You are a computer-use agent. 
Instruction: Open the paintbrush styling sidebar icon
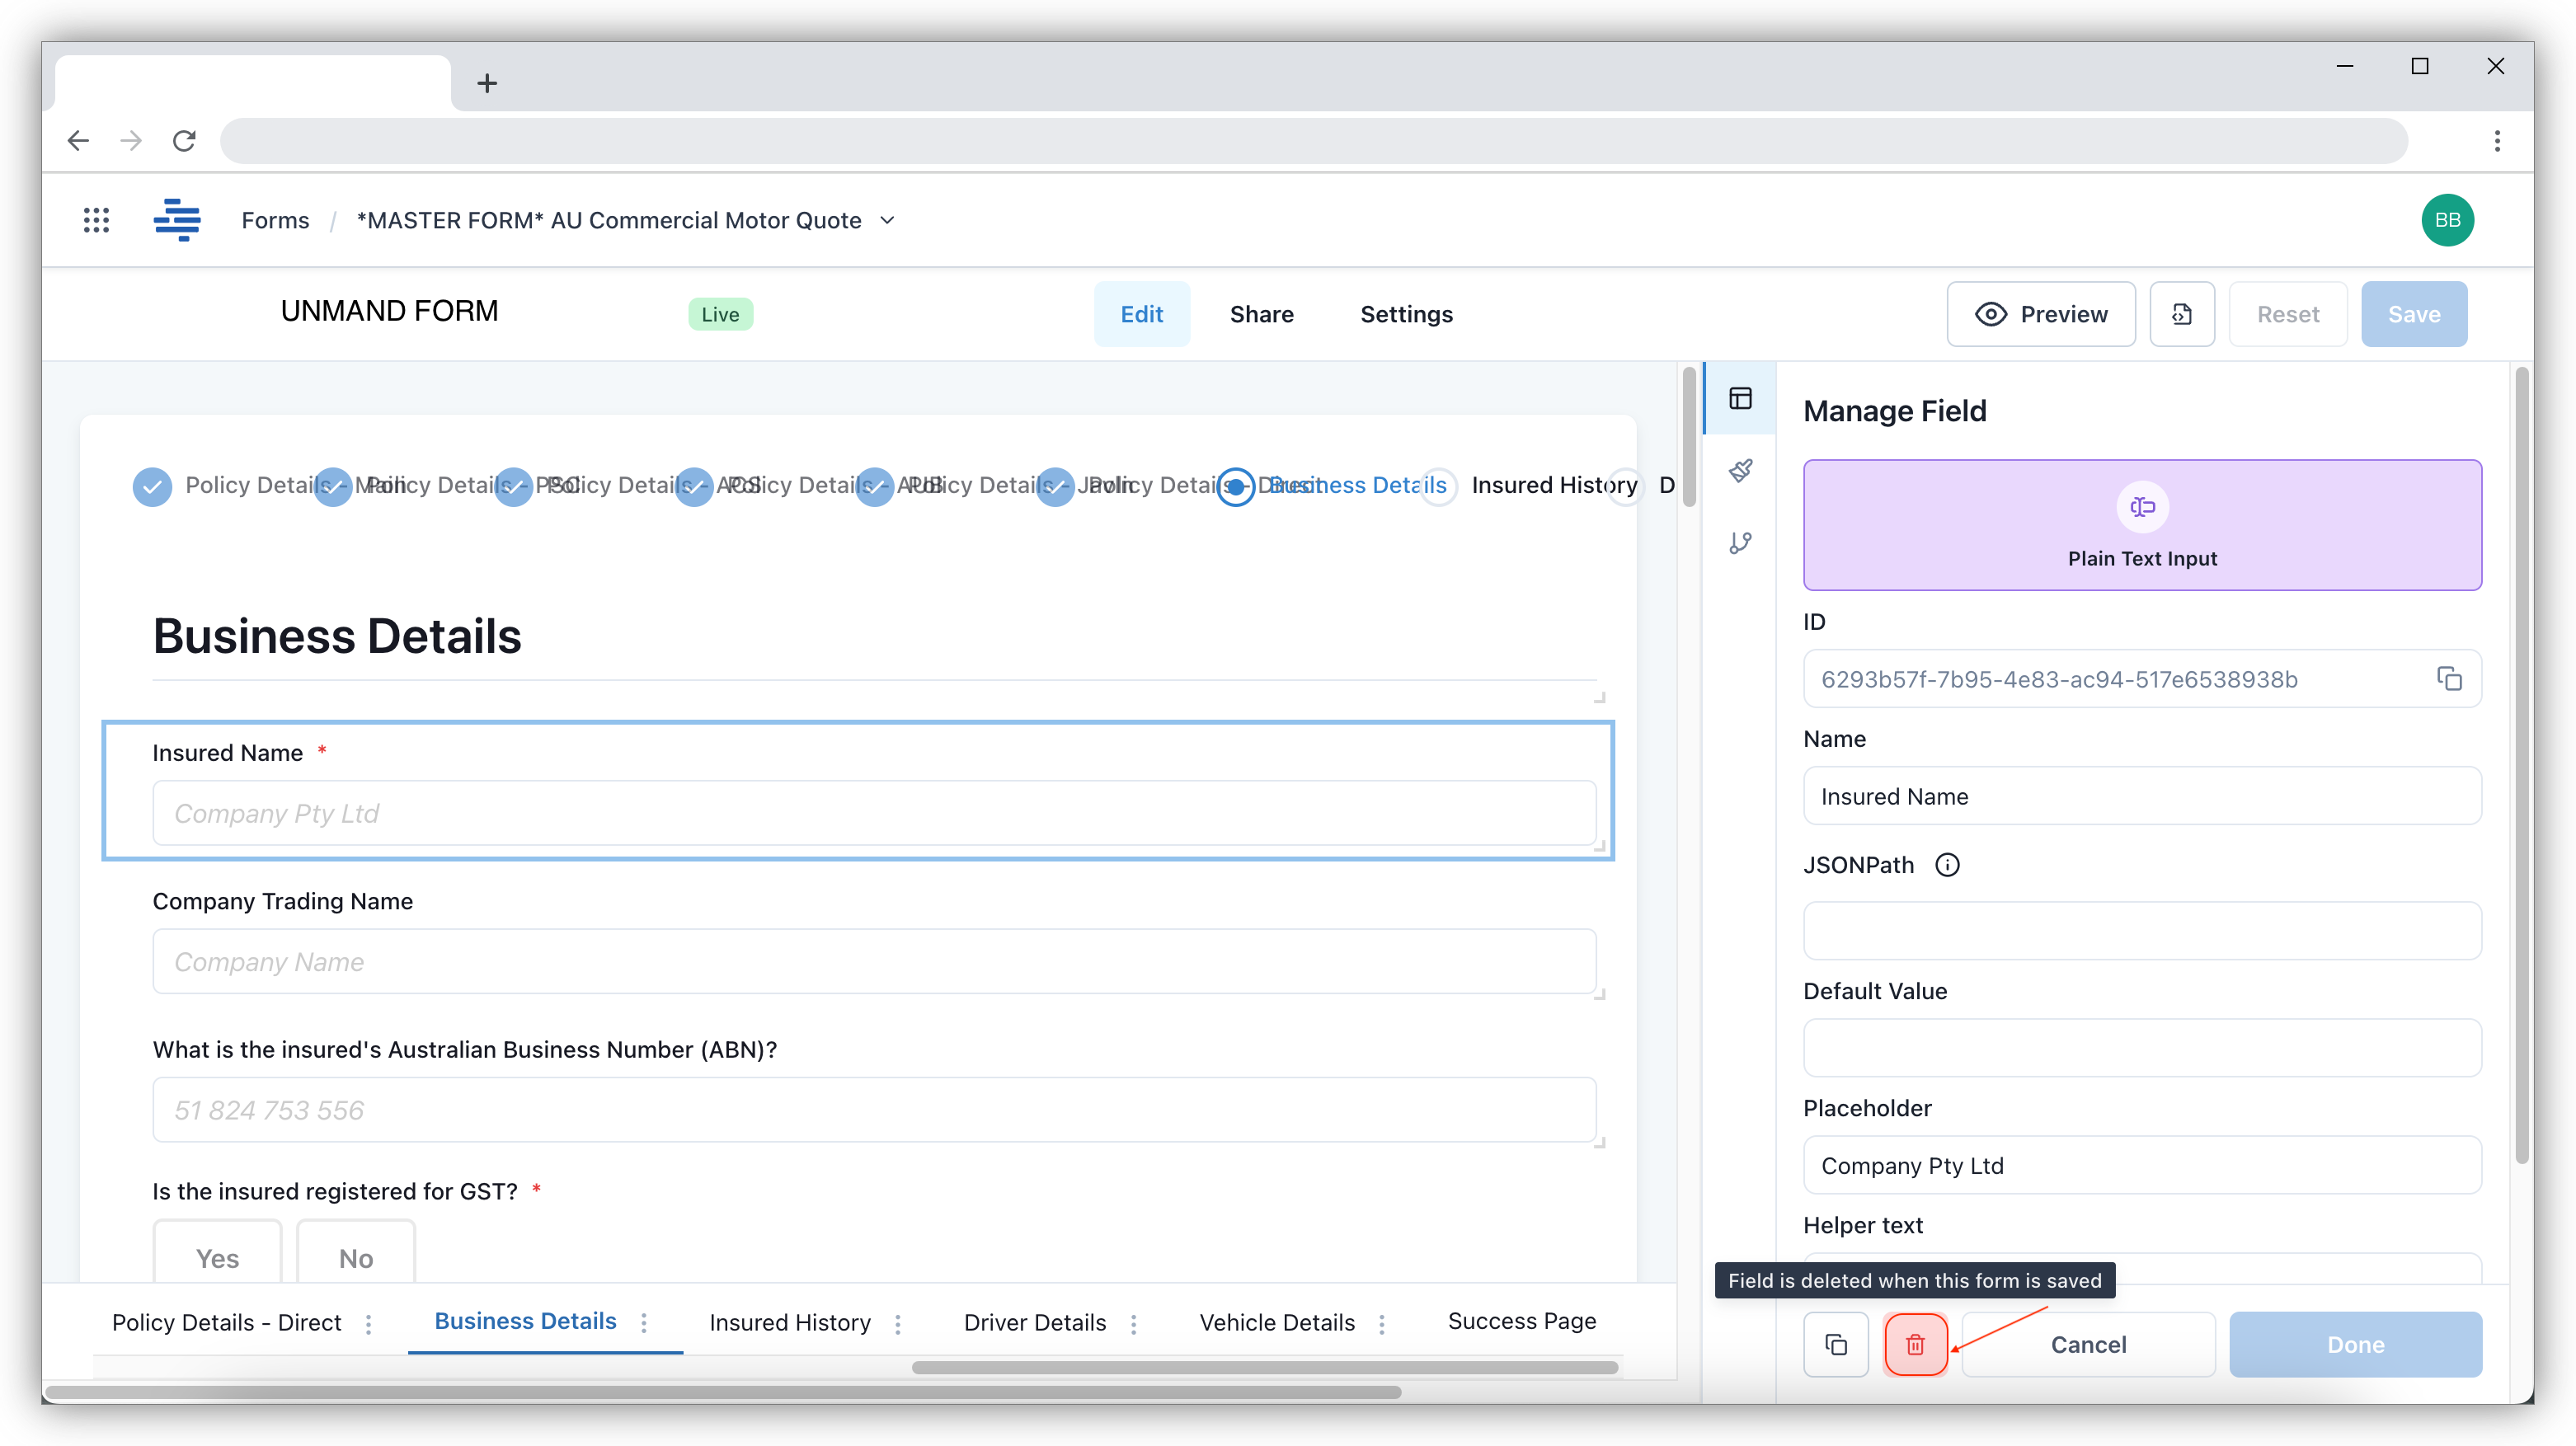coord(1741,470)
